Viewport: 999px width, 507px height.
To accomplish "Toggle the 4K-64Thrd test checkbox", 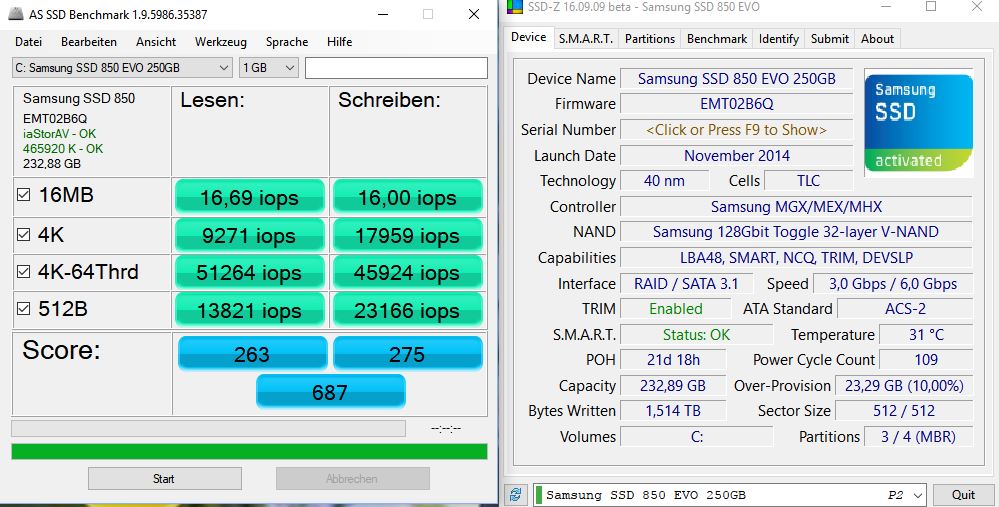I will pyautogui.click(x=24, y=272).
